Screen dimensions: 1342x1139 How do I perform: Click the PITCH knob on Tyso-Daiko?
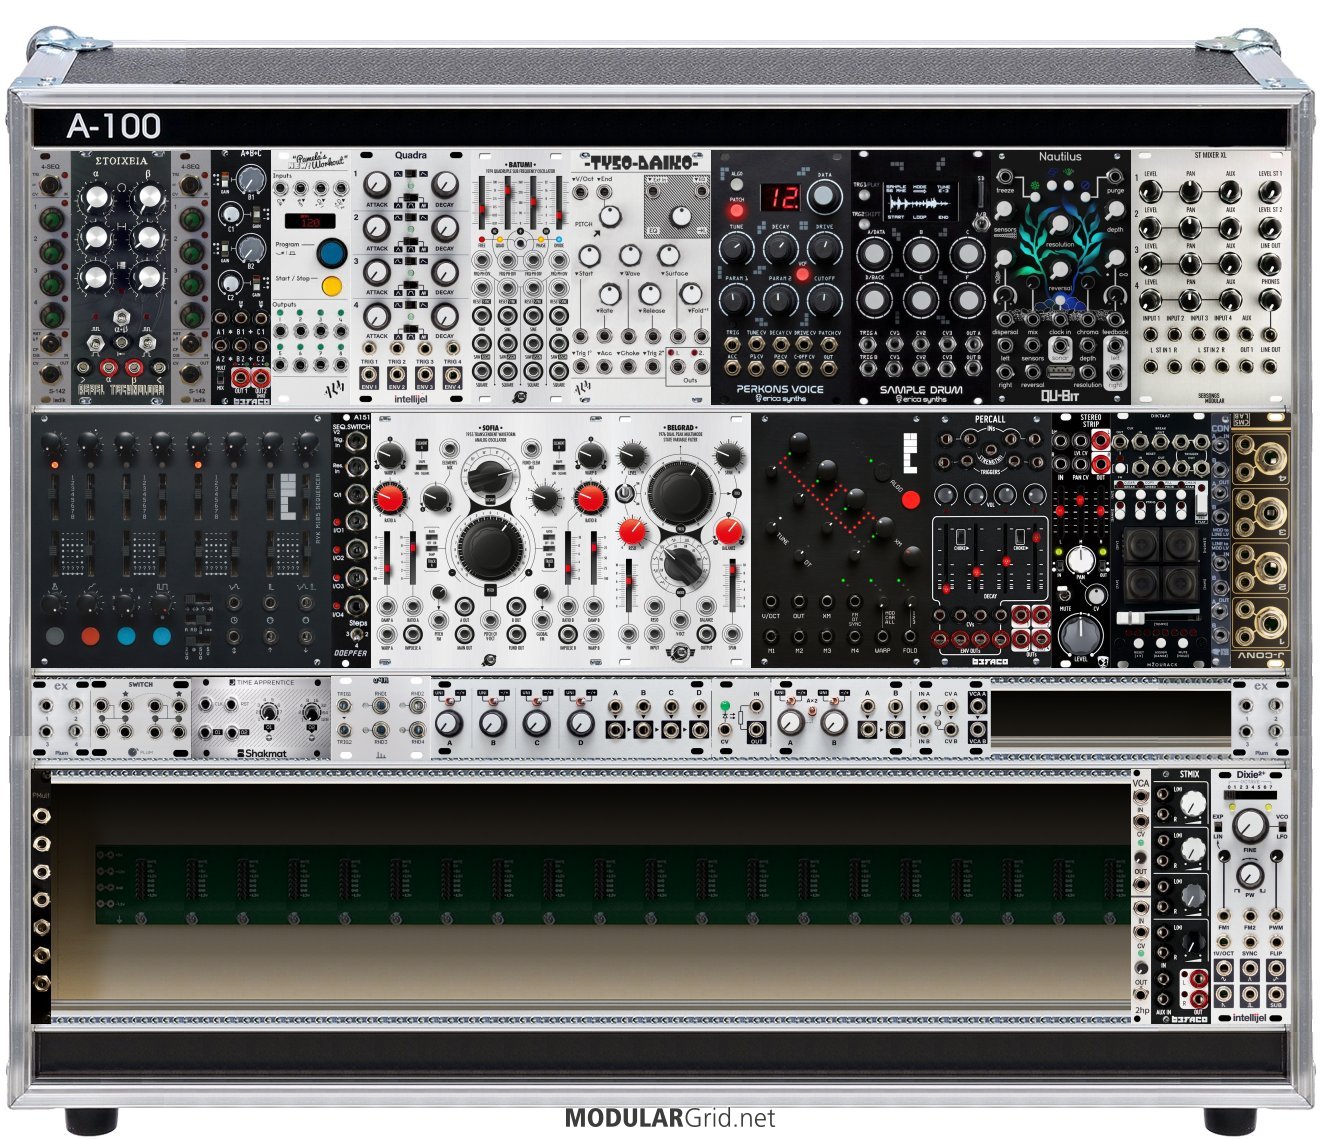609,215
